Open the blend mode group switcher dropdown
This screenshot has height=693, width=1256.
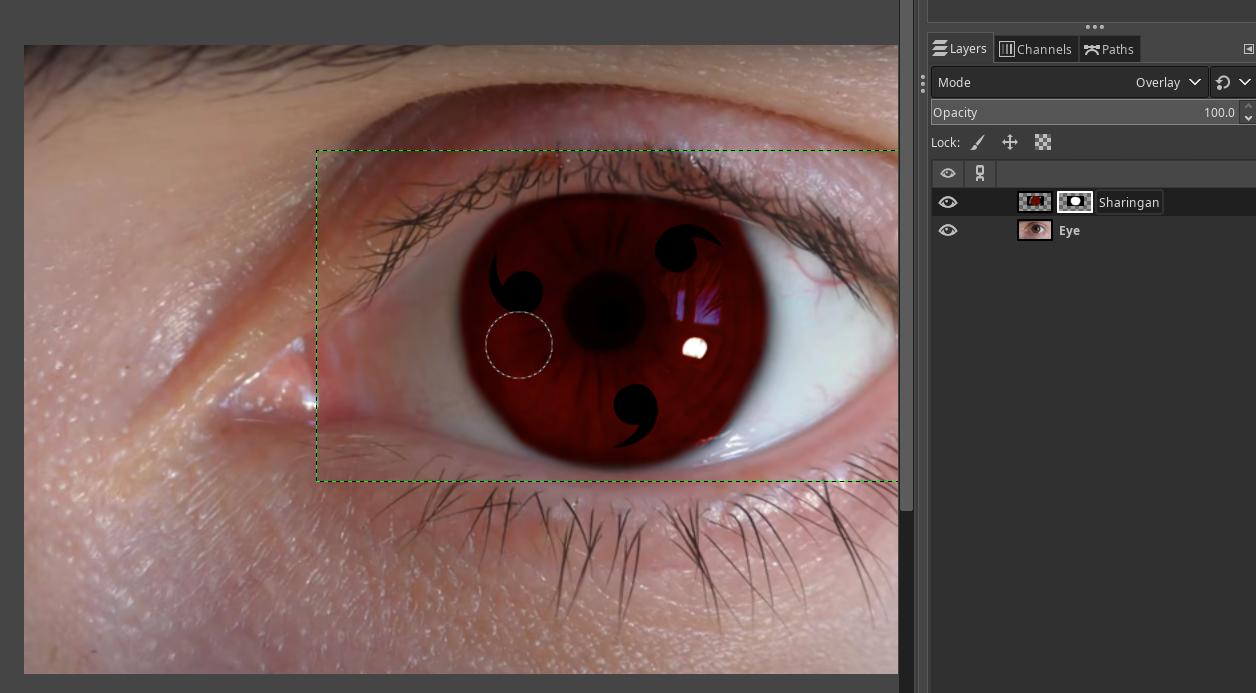coord(1232,82)
